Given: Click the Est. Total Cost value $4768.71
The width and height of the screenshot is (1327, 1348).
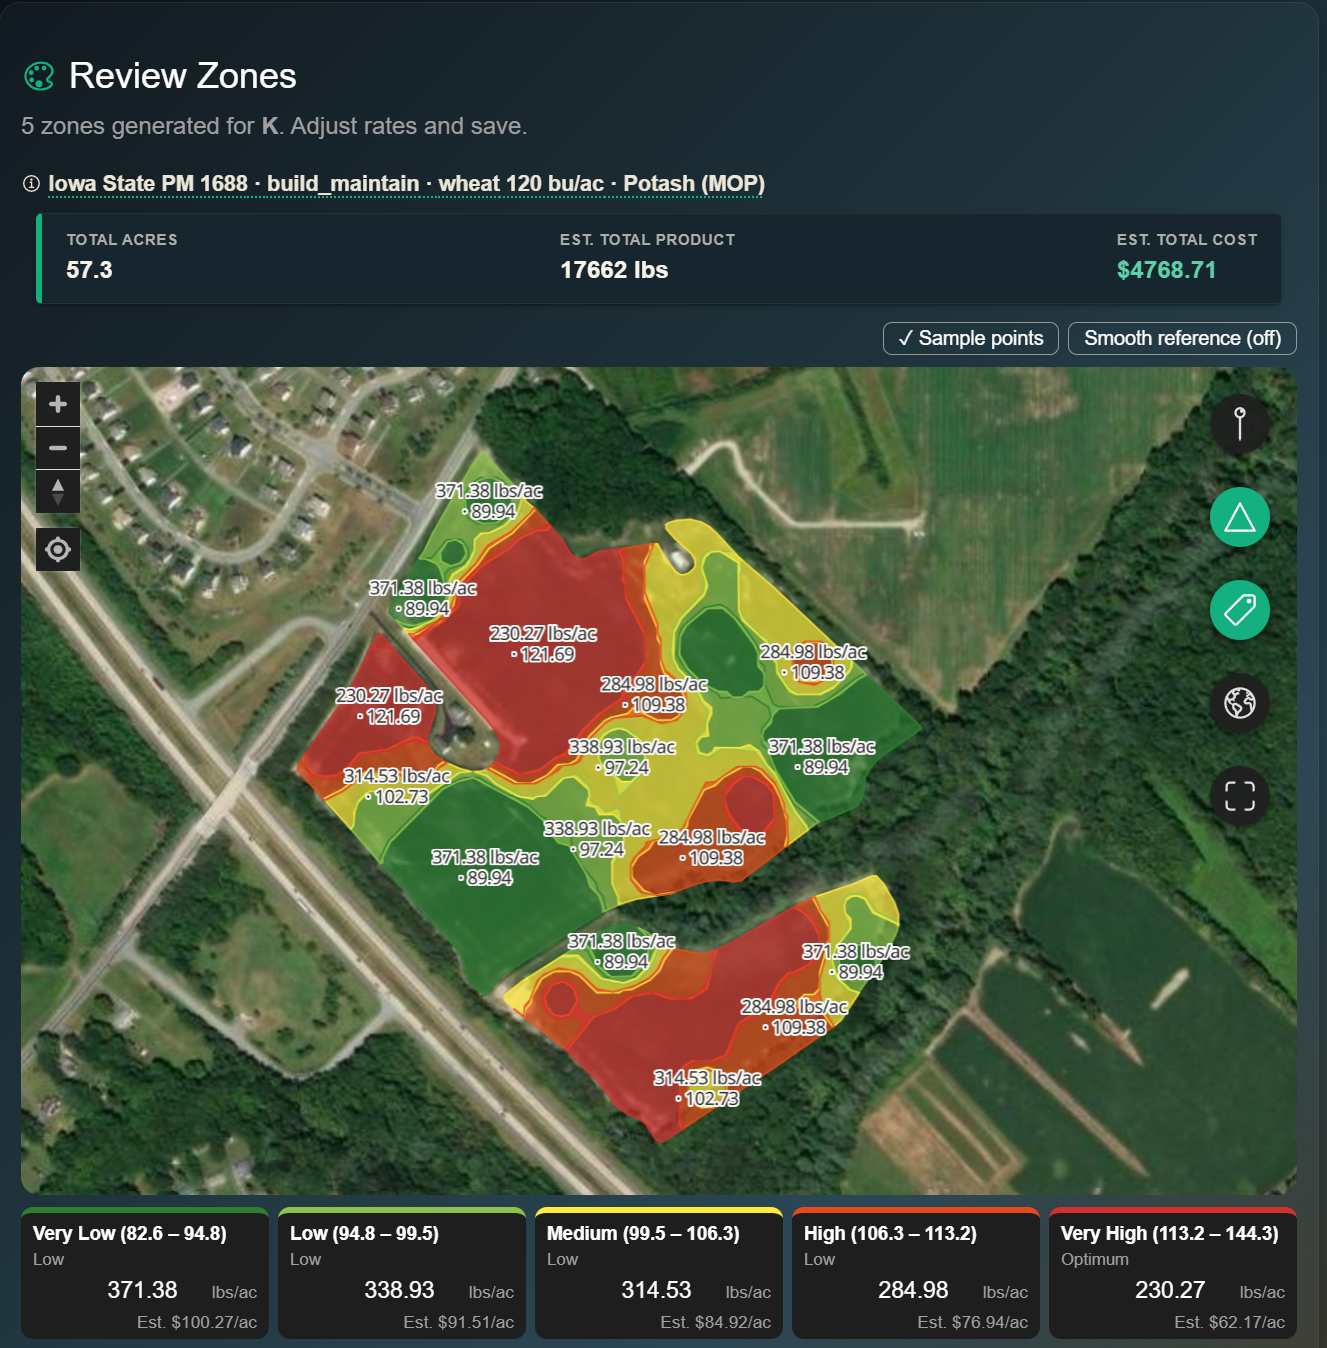Looking at the screenshot, I should point(1166,270).
